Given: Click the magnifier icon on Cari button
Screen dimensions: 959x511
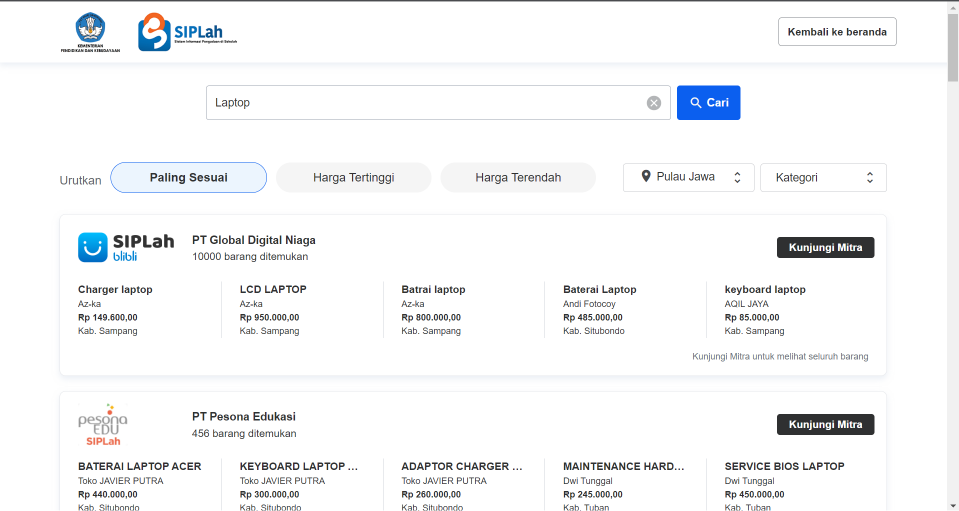Looking at the screenshot, I should point(696,103).
